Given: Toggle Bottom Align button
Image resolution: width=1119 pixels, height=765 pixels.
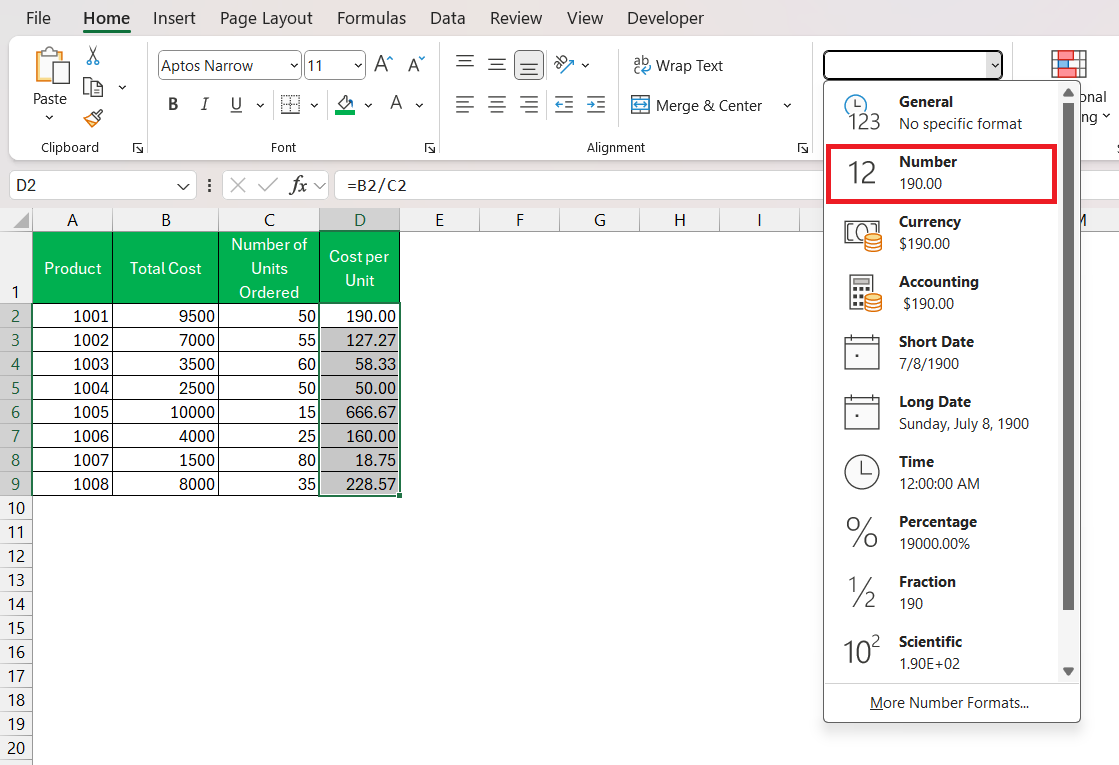Looking at the screenshot, I should tap(529, 66).
